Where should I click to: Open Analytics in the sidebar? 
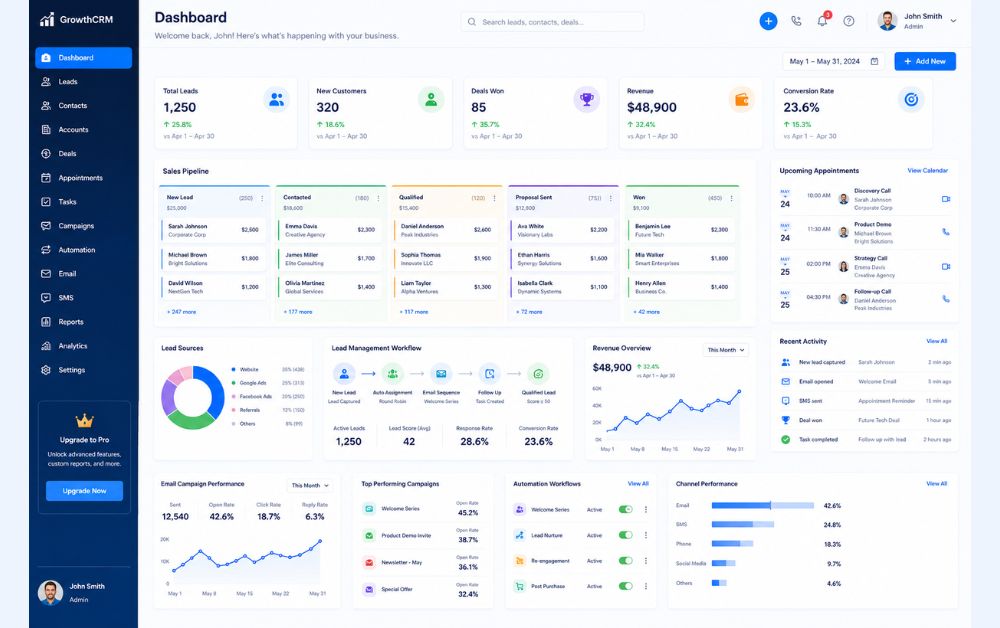[84, 346]
